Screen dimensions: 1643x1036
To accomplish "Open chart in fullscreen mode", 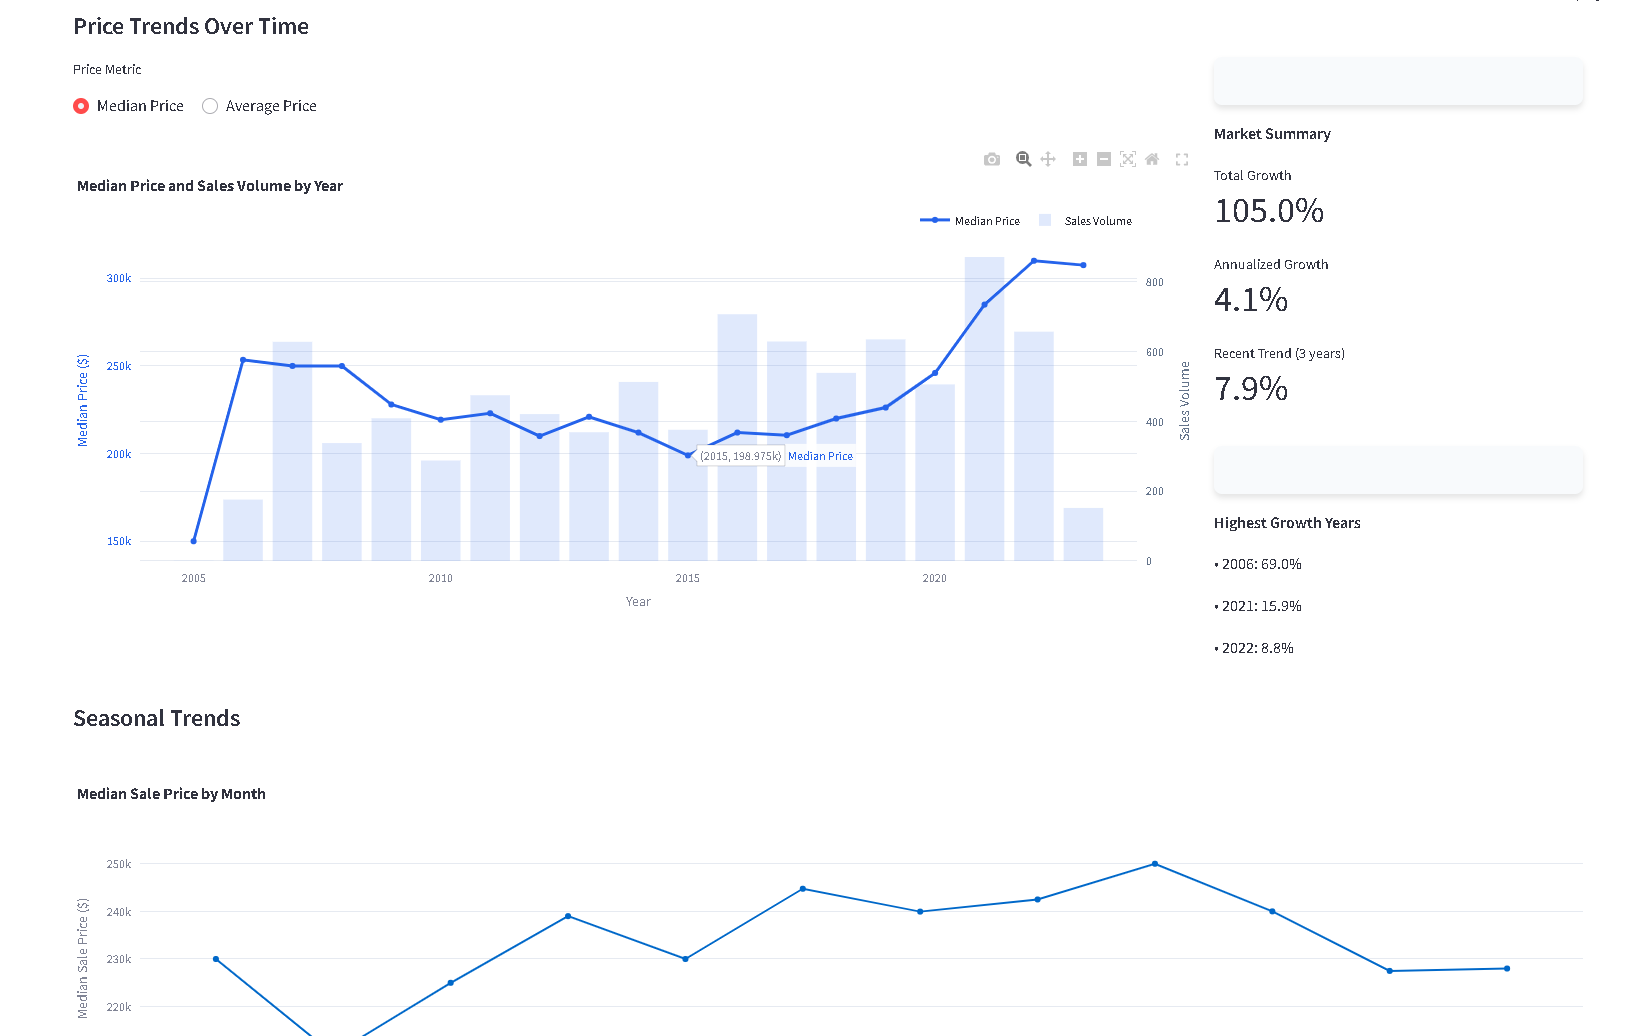I will point(1182,159).
